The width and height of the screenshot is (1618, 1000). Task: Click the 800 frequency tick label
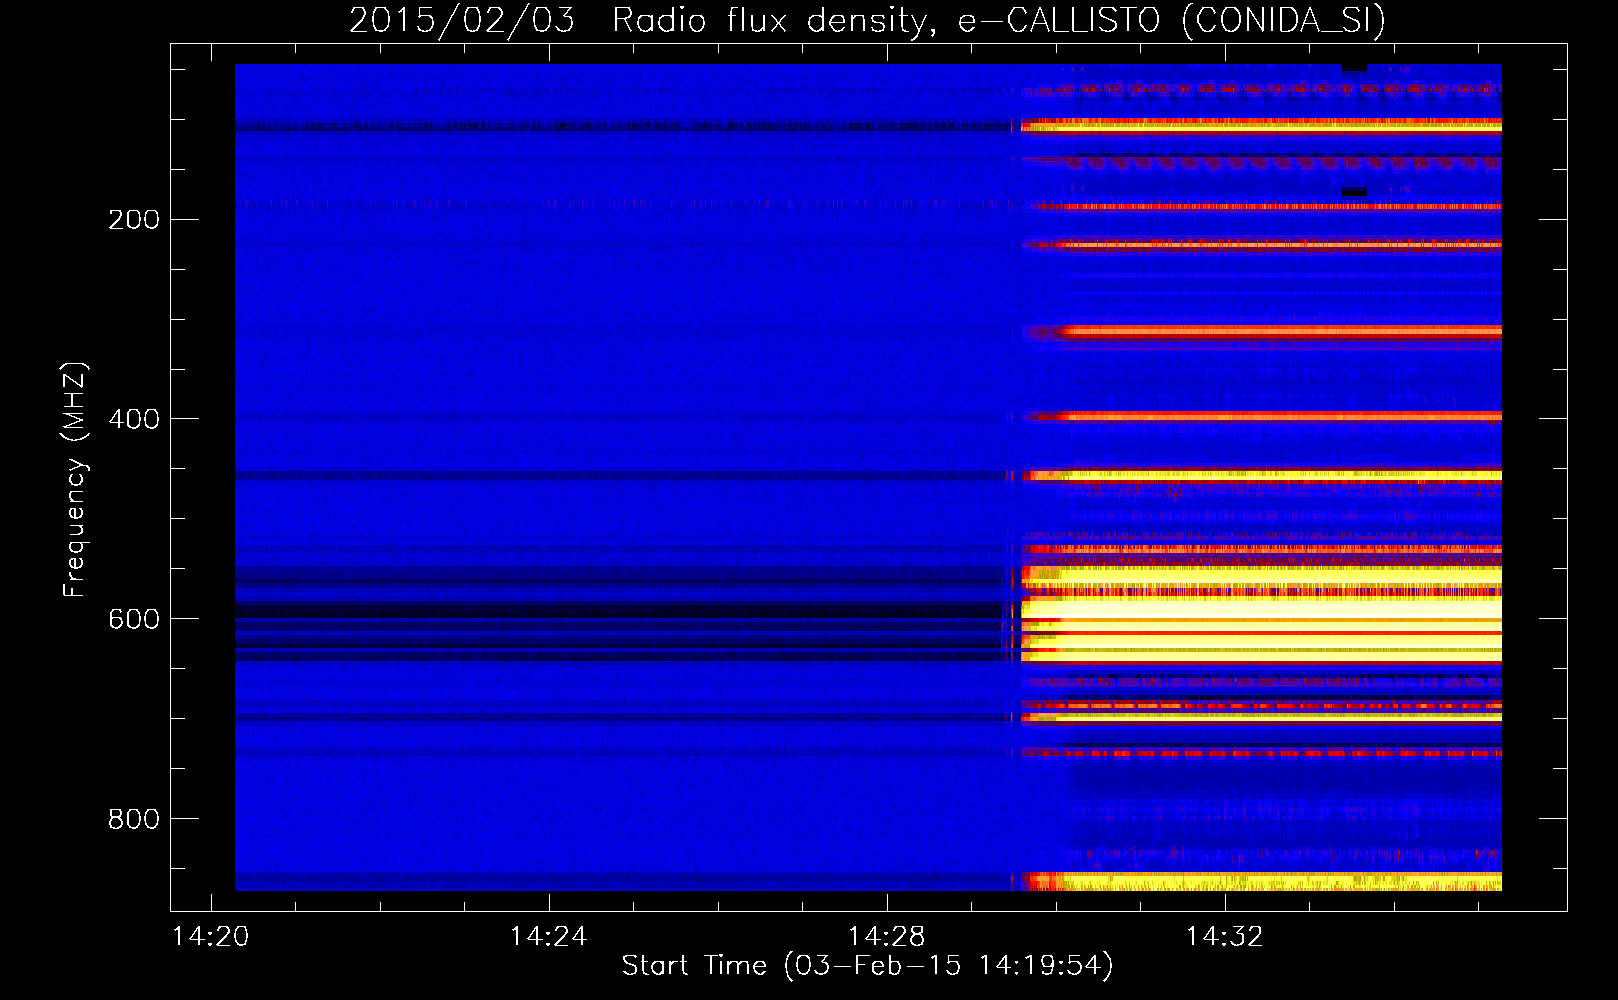tap(134, 819)
